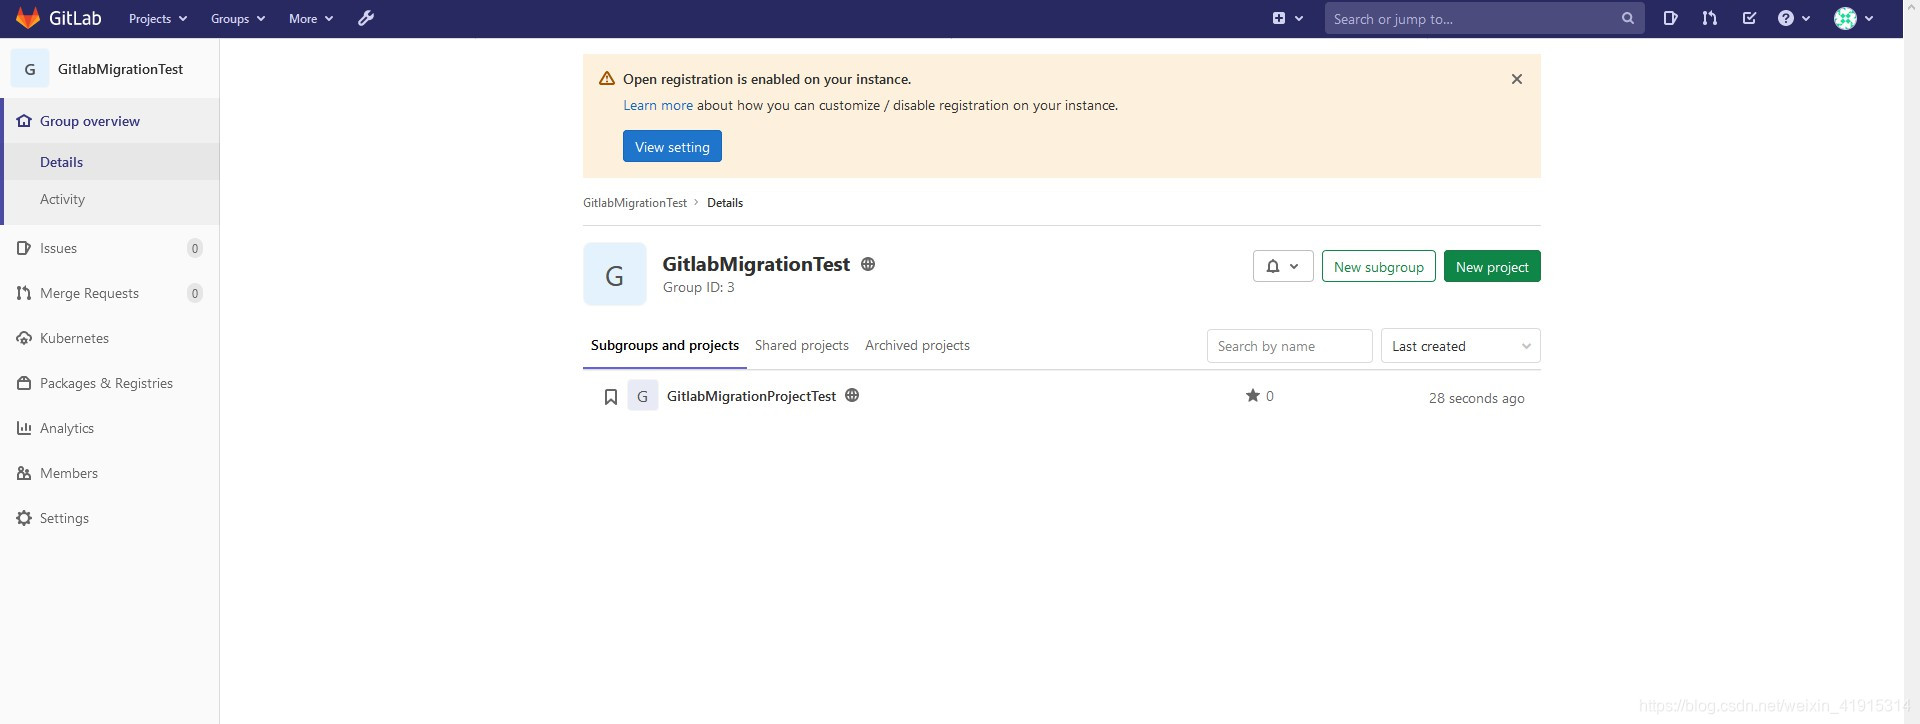The image size is (1920, 724).
Task: Open the Help question mark menu
Action: point(1794,18)
